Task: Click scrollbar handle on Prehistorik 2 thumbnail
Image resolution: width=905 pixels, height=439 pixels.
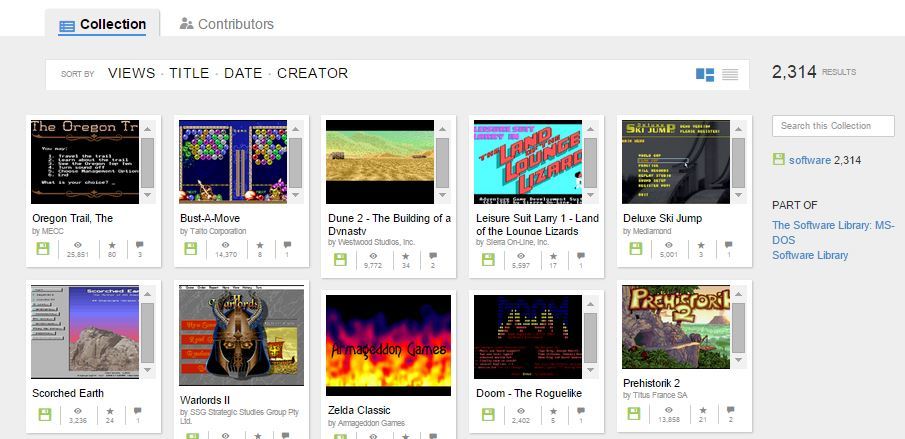Action: [x=738, y=328]
